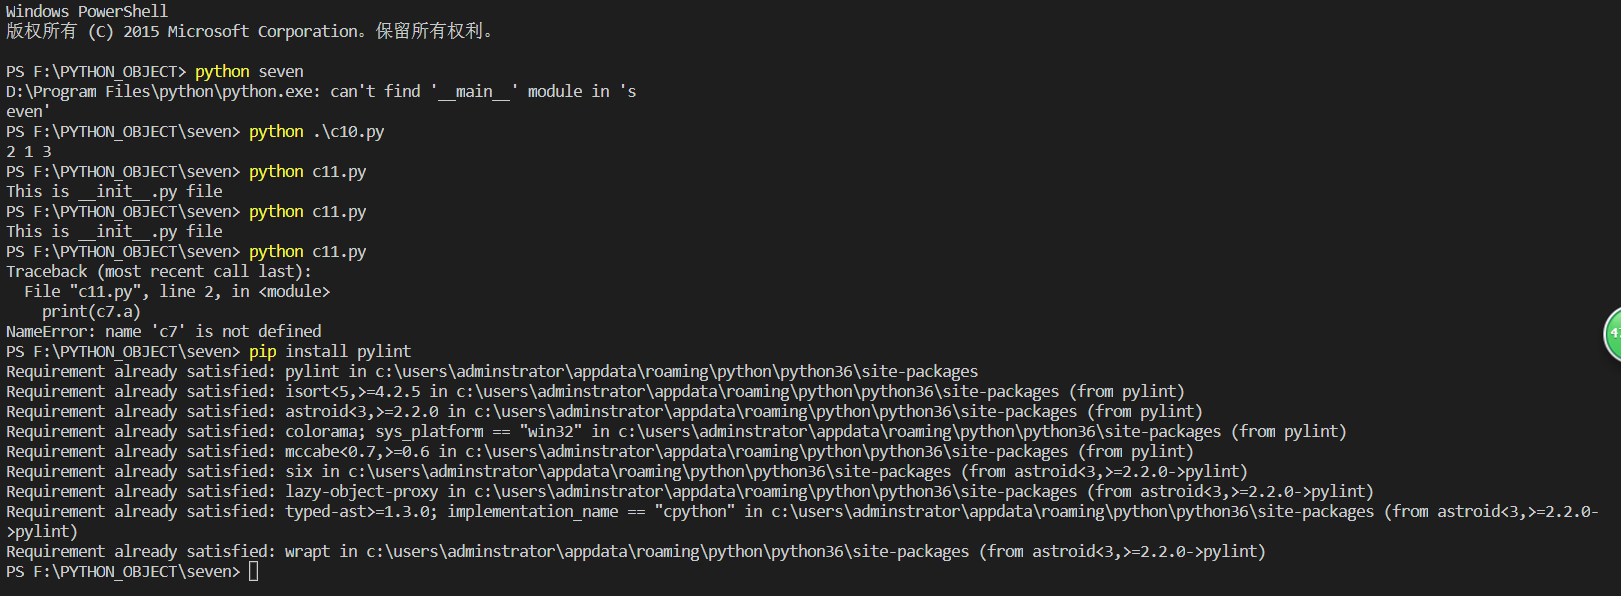Click the isort requirement line
1621x596 pixels.
pos(595,391)
